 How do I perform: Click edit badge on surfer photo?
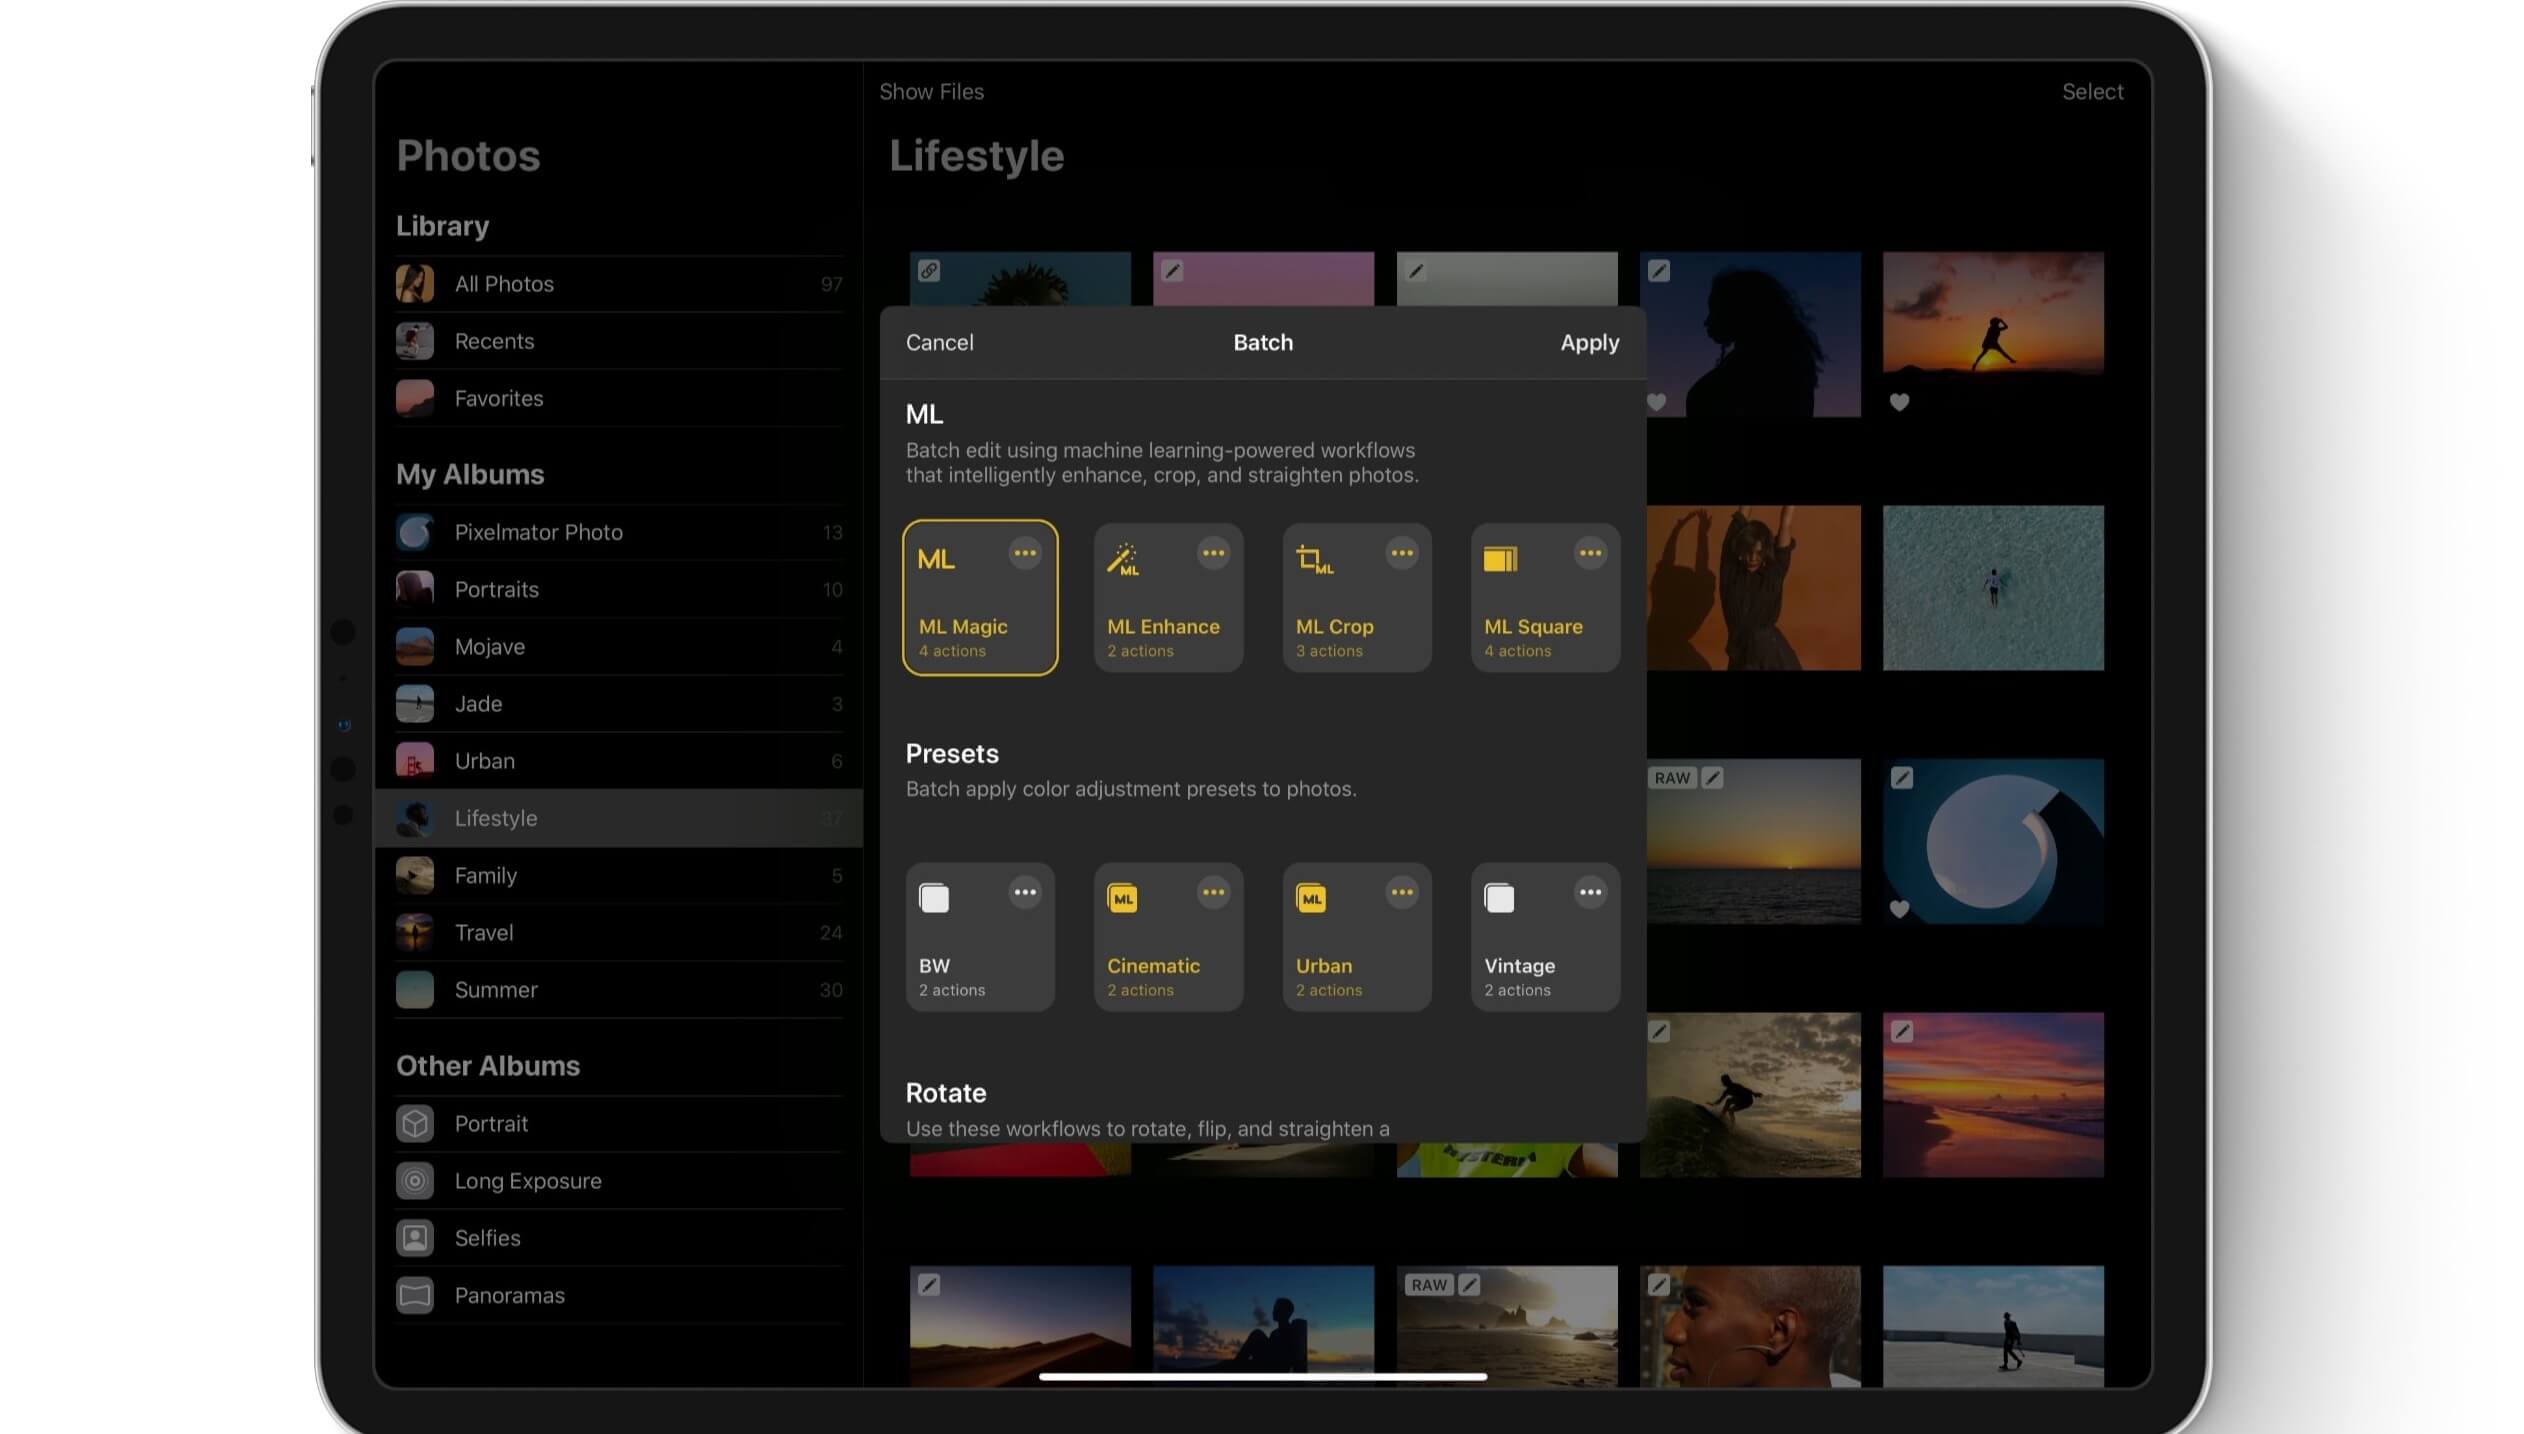coord(1659,1031)
